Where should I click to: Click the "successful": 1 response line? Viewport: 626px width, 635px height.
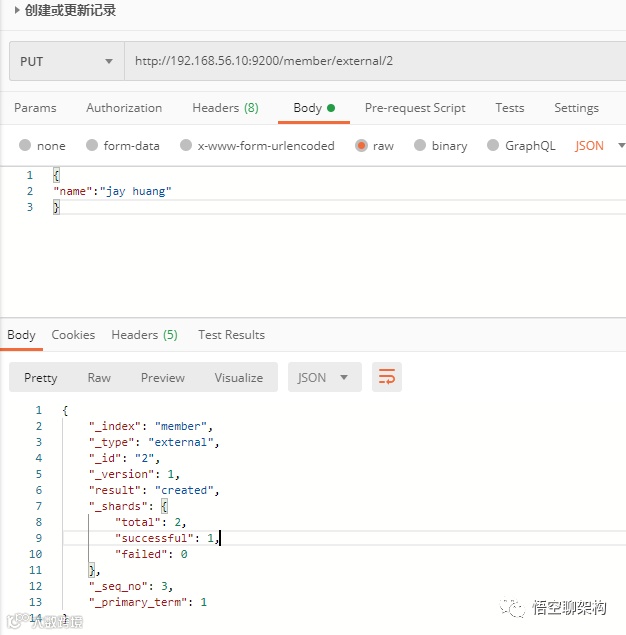(x=167, y=538)
